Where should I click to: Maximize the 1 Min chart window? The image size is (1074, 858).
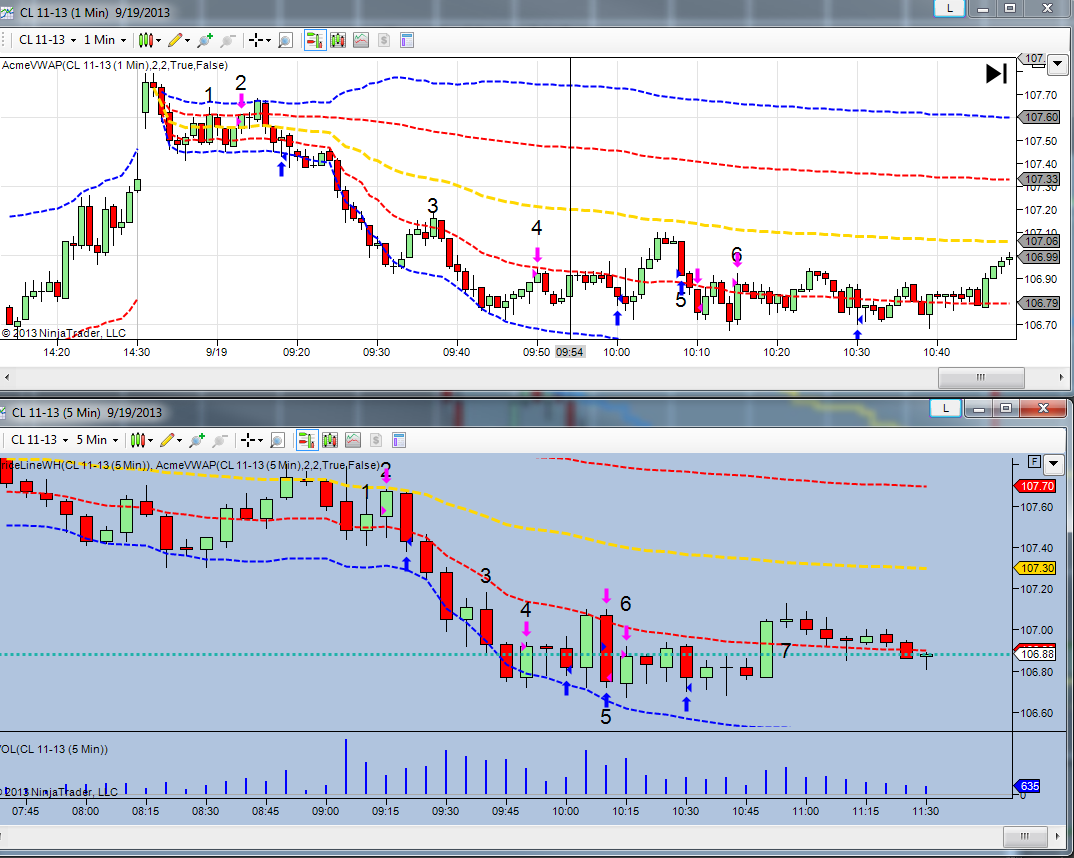point(1010,9)
